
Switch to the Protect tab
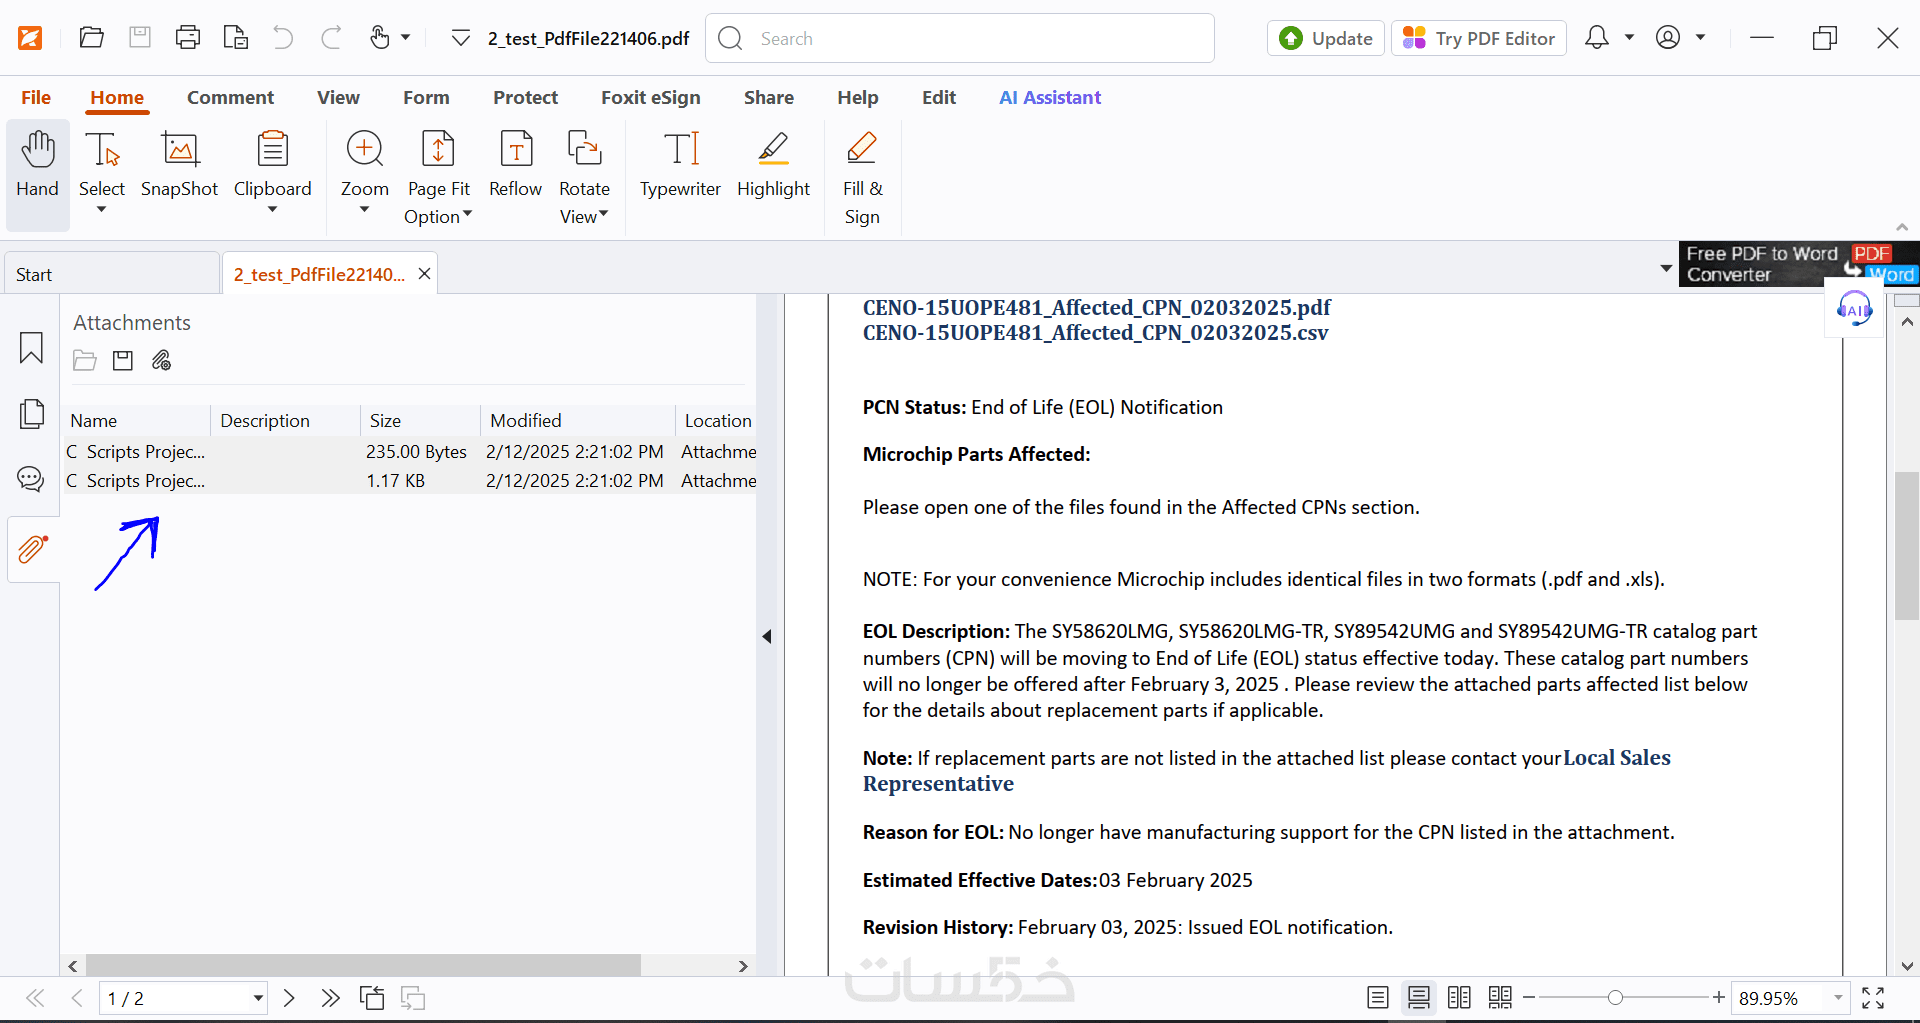point(525,97)
